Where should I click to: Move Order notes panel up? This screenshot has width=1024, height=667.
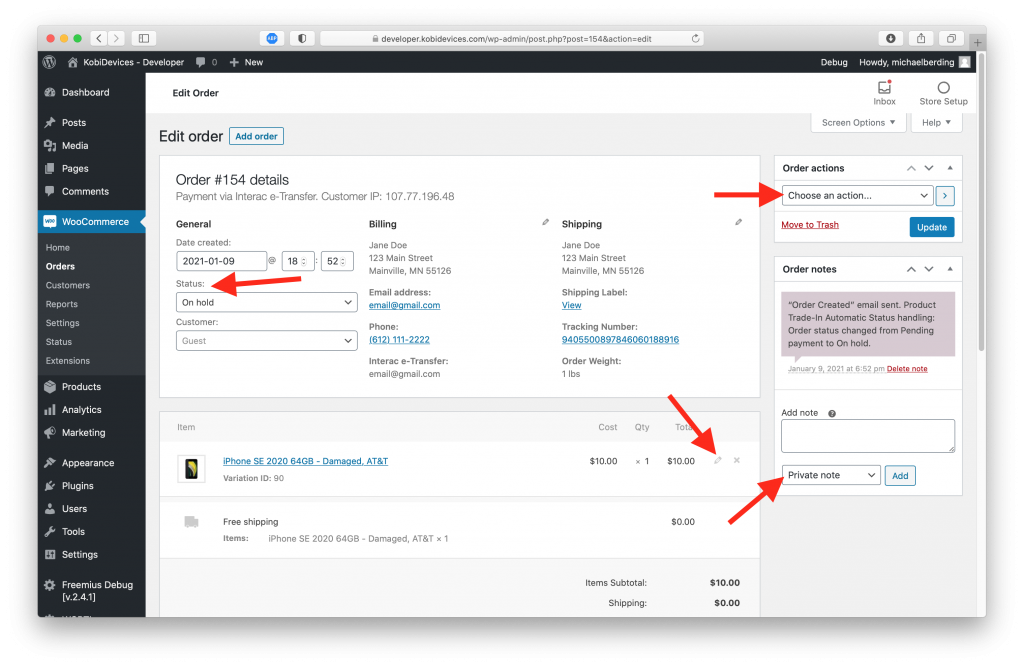point(911,269)
